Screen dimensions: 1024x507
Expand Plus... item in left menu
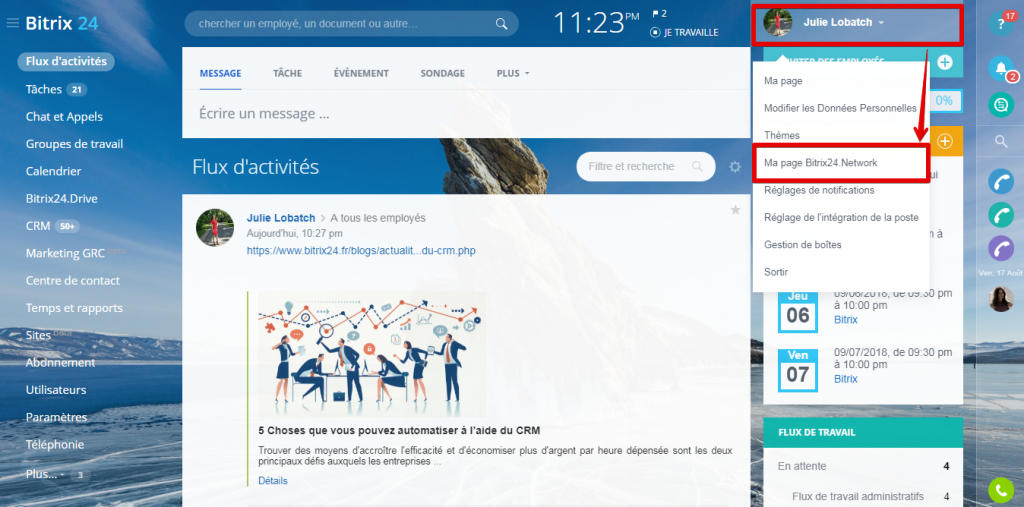pyautogui.click(x=45, y=474)
